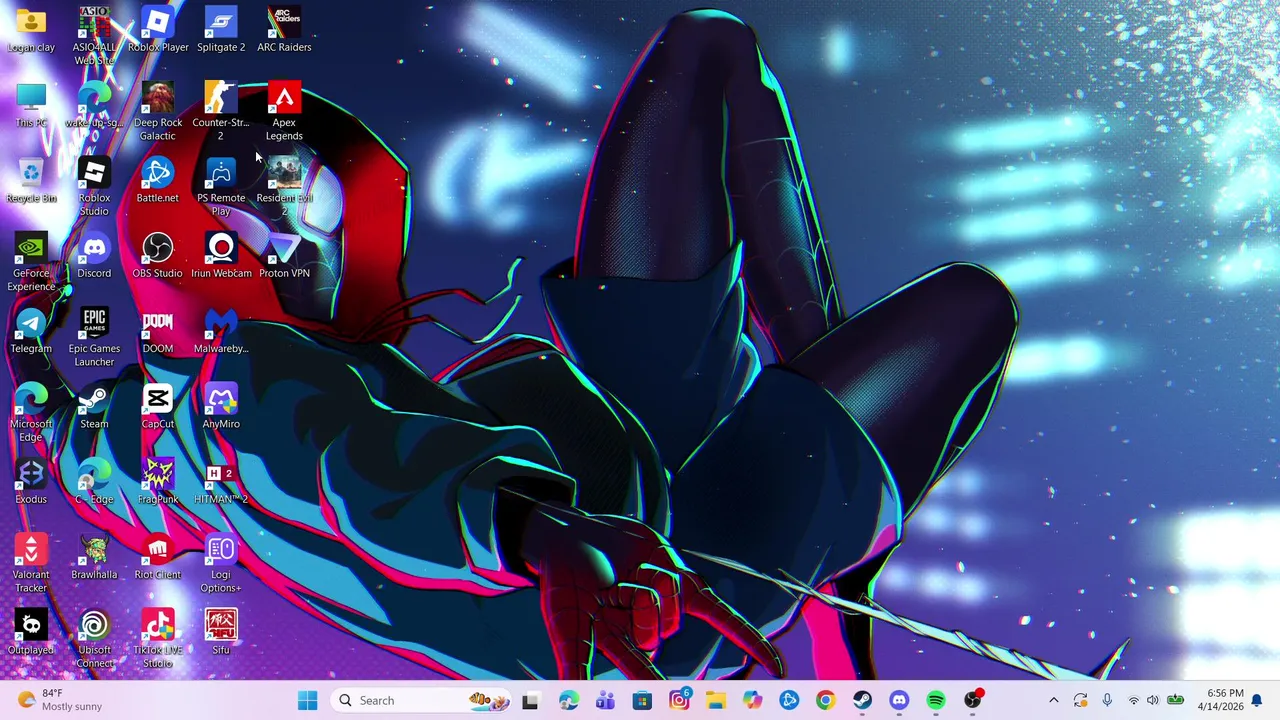
Task: Open Microsoft Edge from the taskbar
Action: [568, 700]
